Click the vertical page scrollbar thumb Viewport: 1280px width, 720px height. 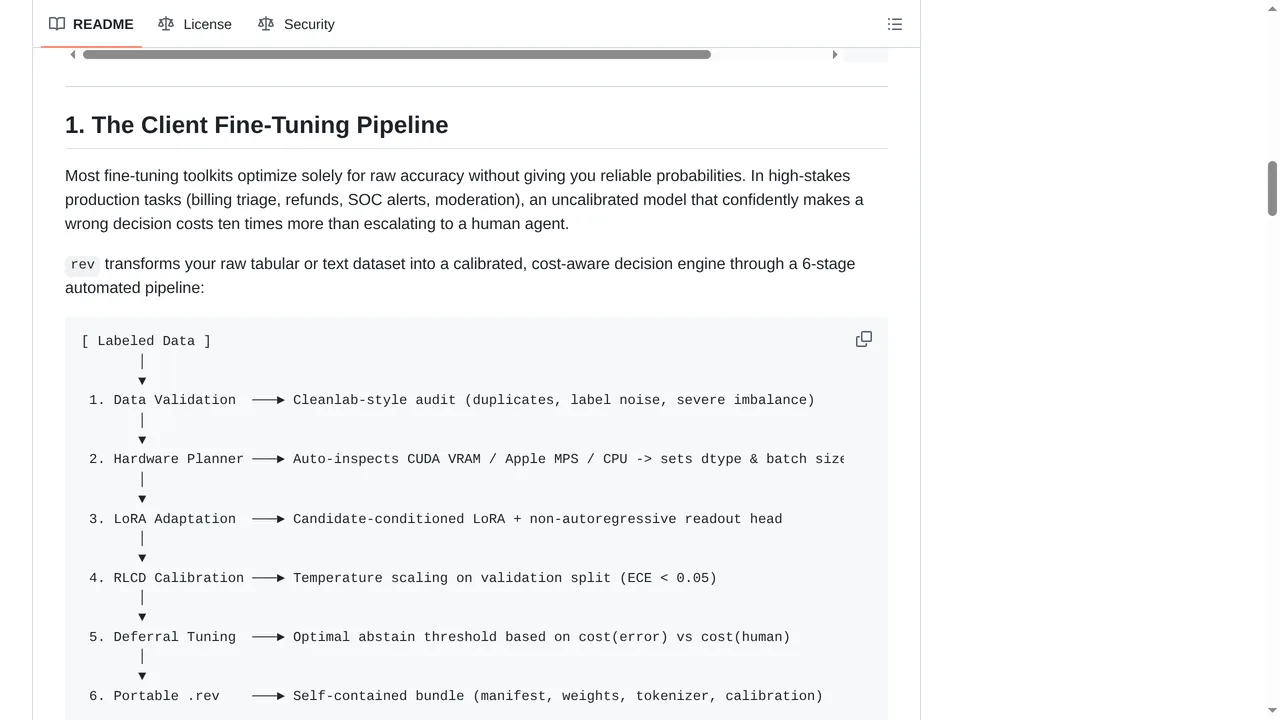tap(1272, 188)
